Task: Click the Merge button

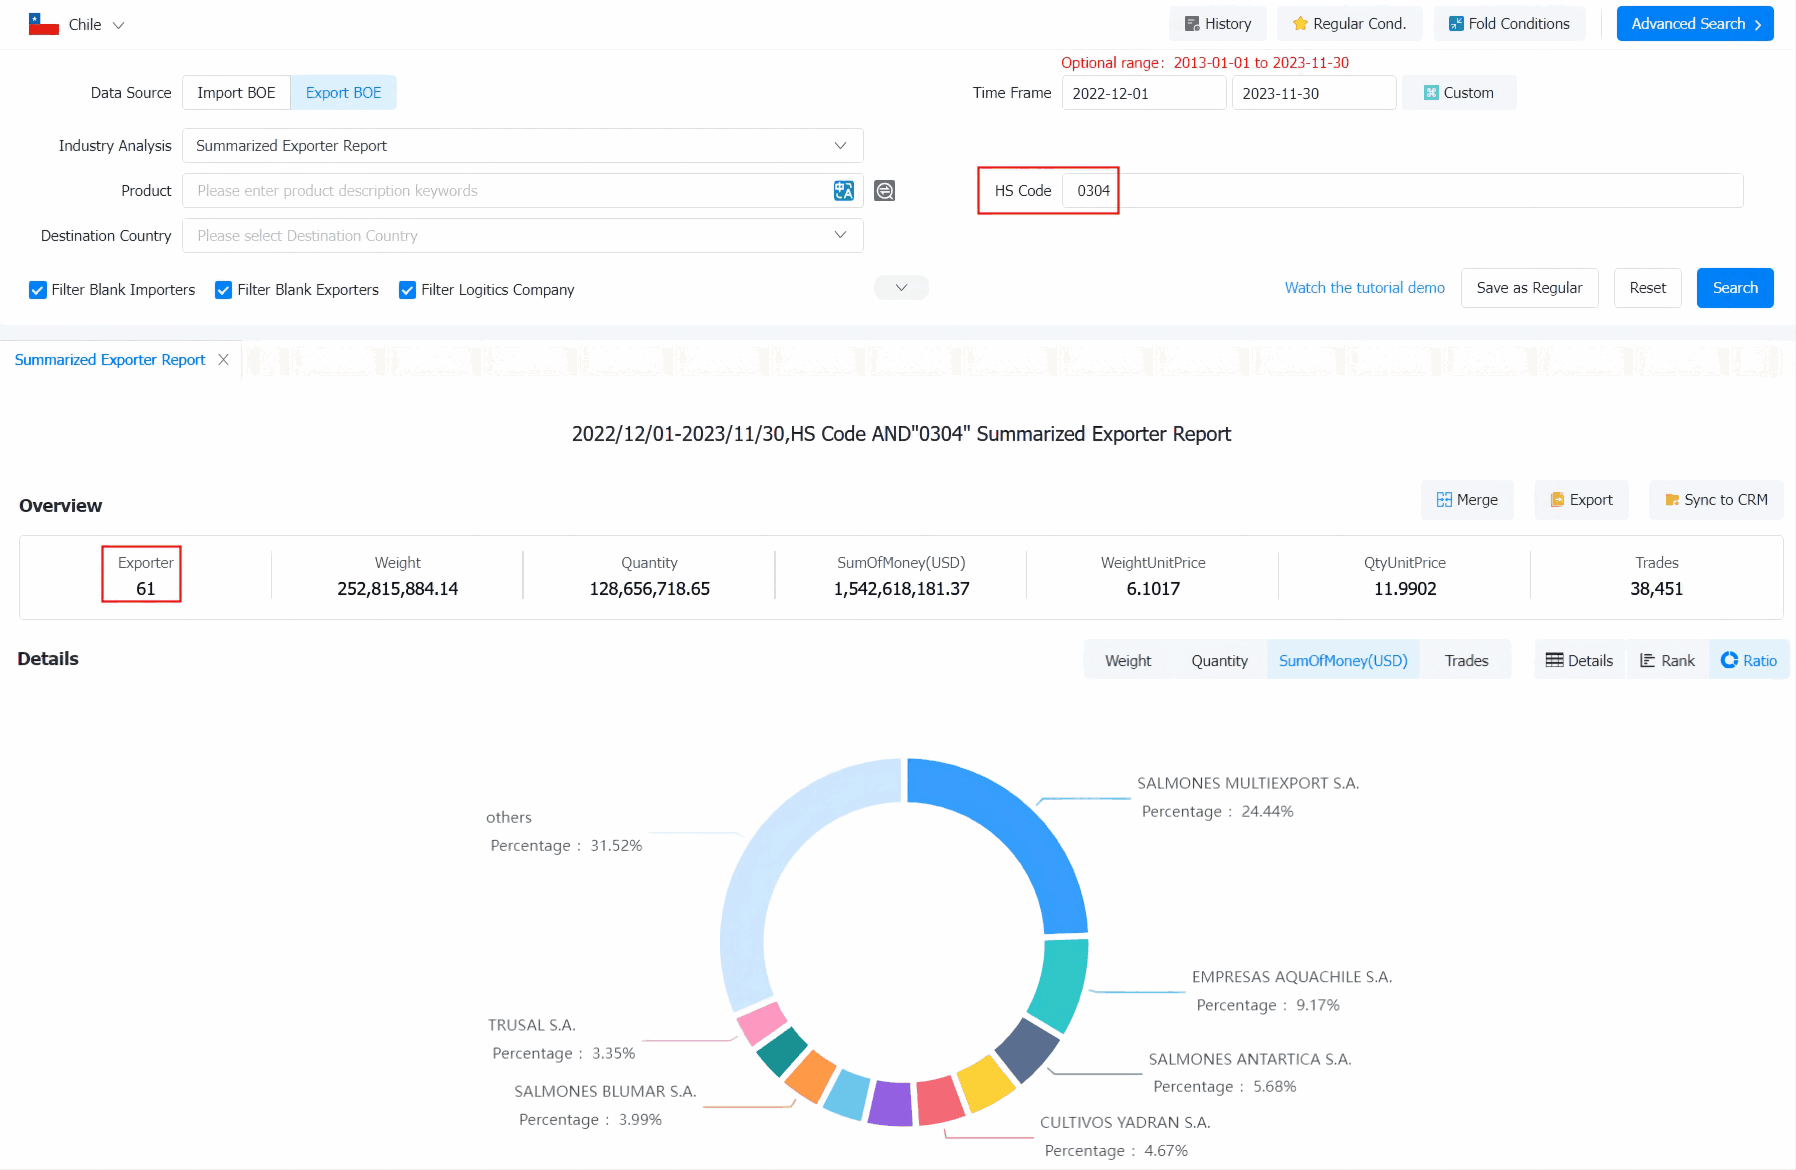Action: point(1467,500)
